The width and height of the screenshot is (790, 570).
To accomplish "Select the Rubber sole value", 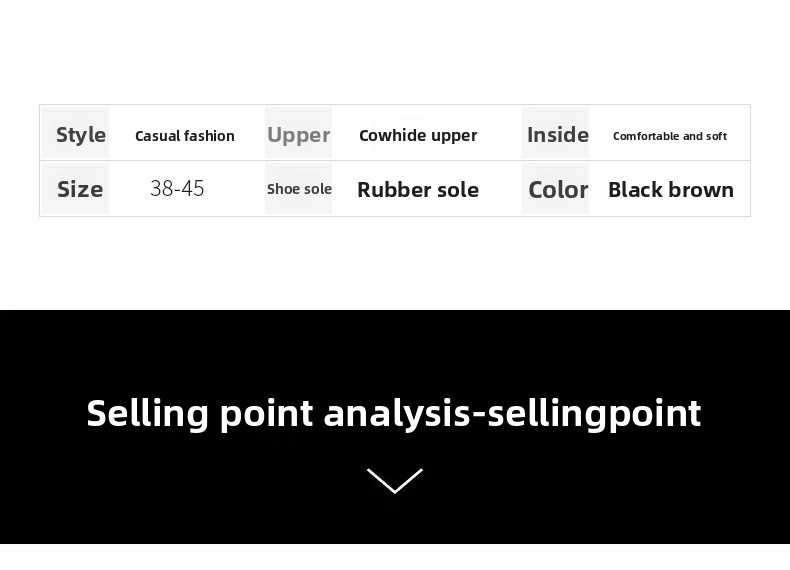I will pos(418,189).
